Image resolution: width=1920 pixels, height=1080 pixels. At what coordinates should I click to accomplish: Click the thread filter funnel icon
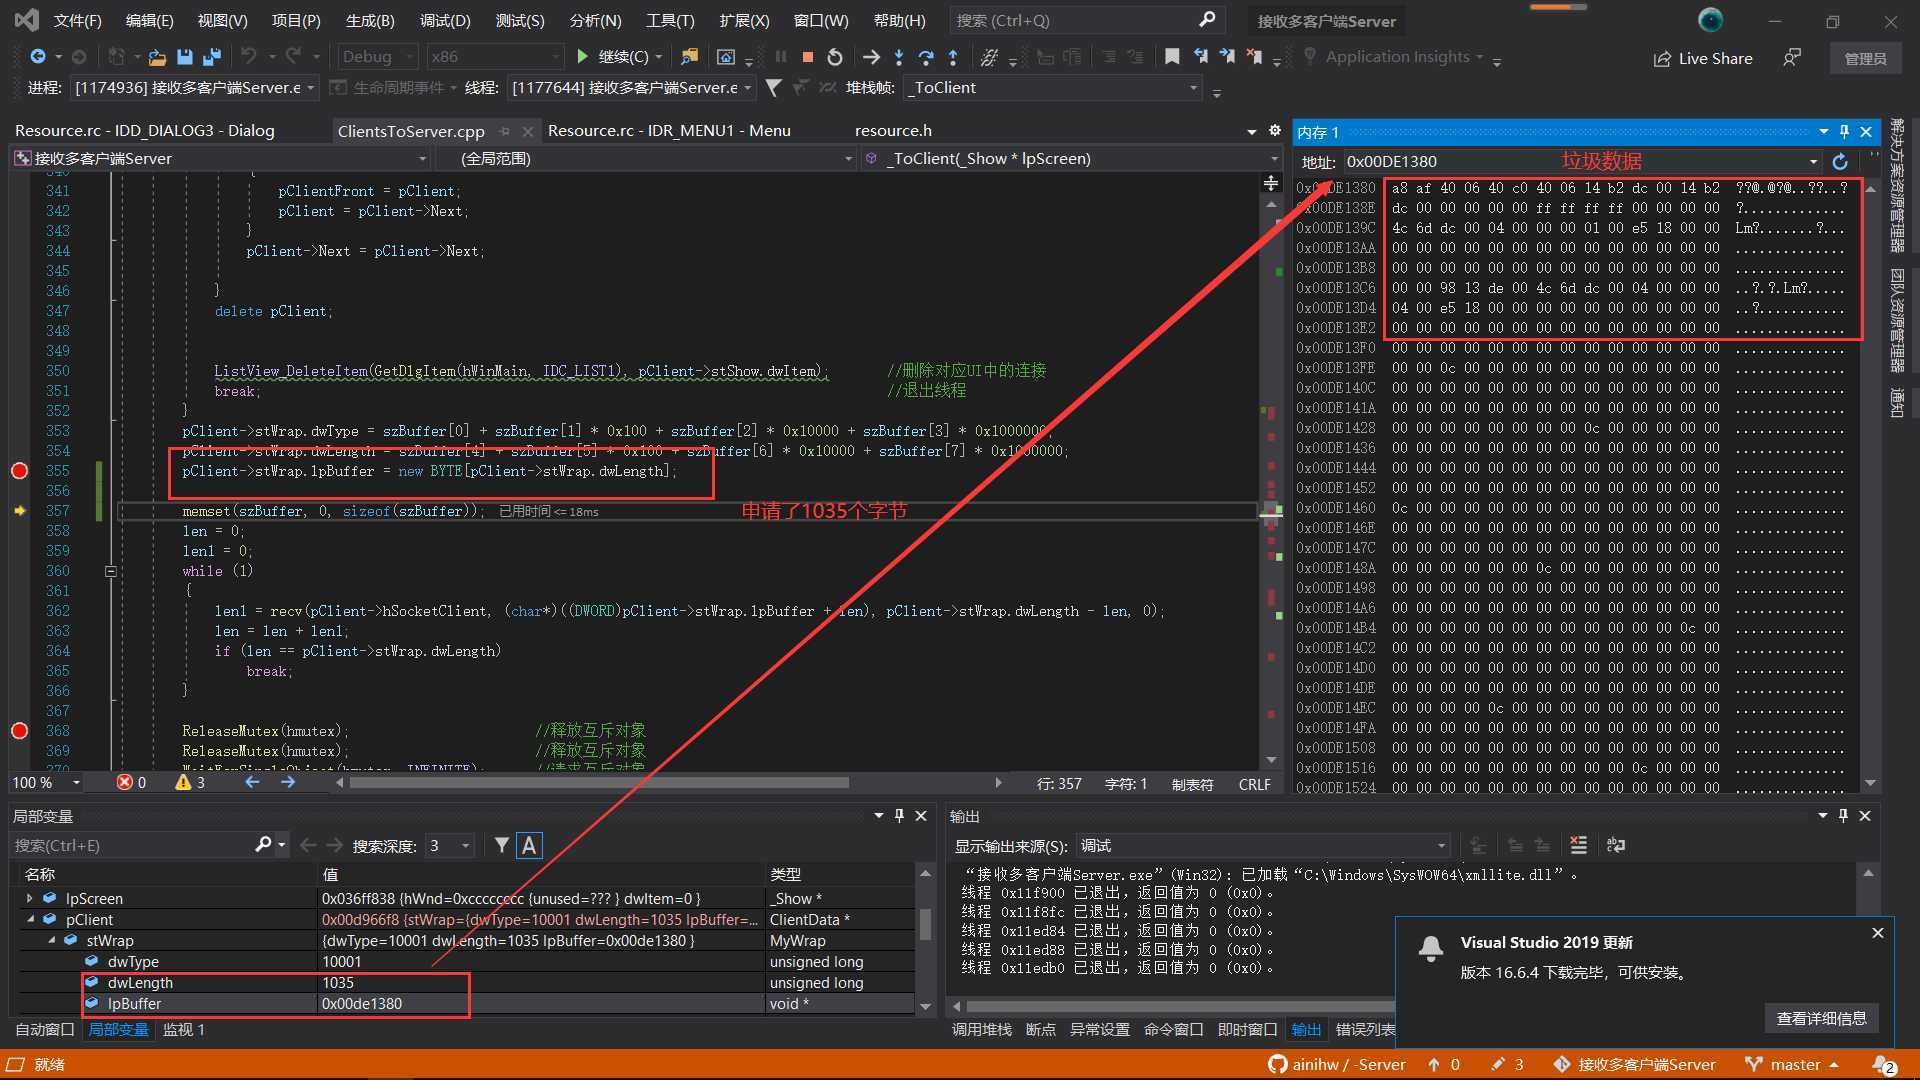[773, 88]
